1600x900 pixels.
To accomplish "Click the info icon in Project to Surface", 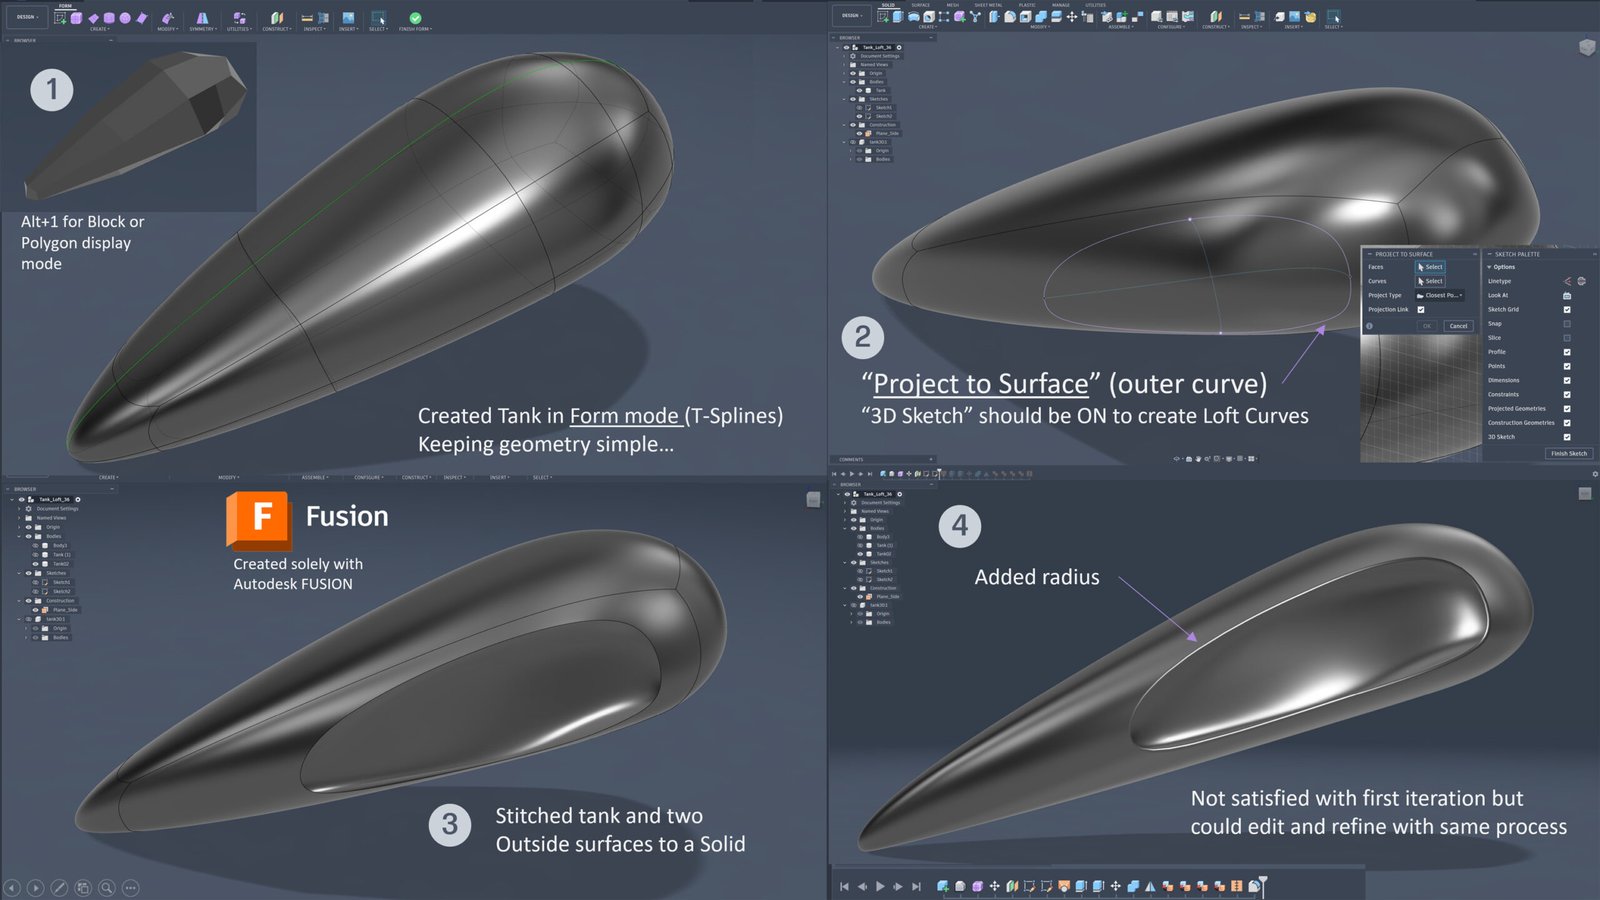I will coord(1369,326).
